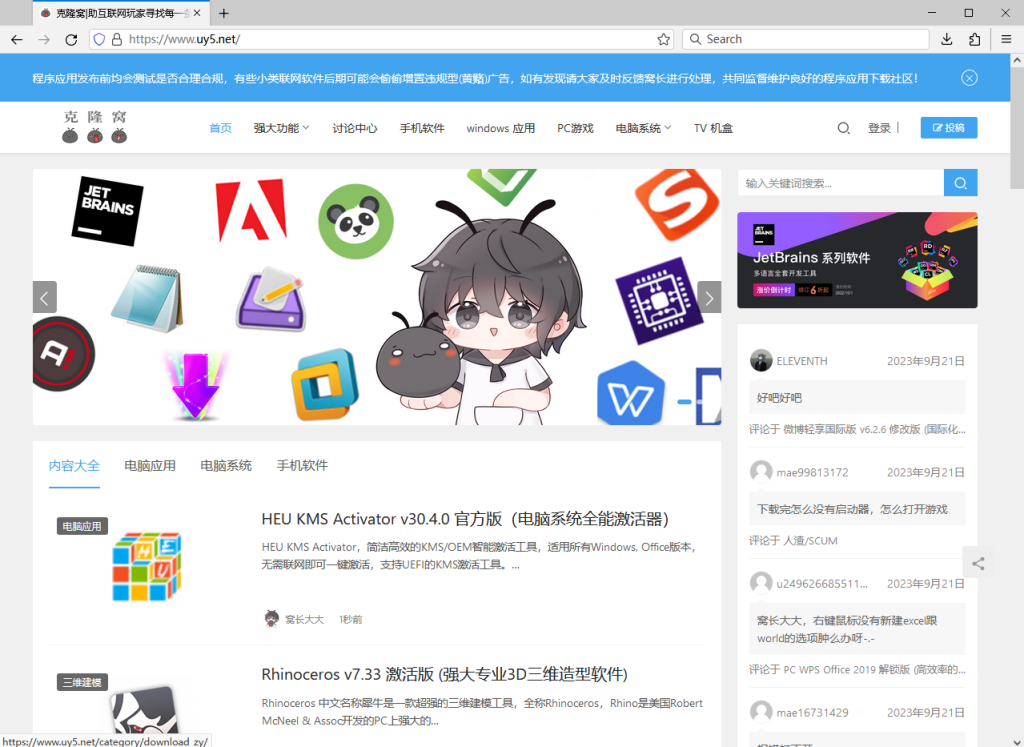Close the 克隆窝 browser tab

[x=197, y=13]
